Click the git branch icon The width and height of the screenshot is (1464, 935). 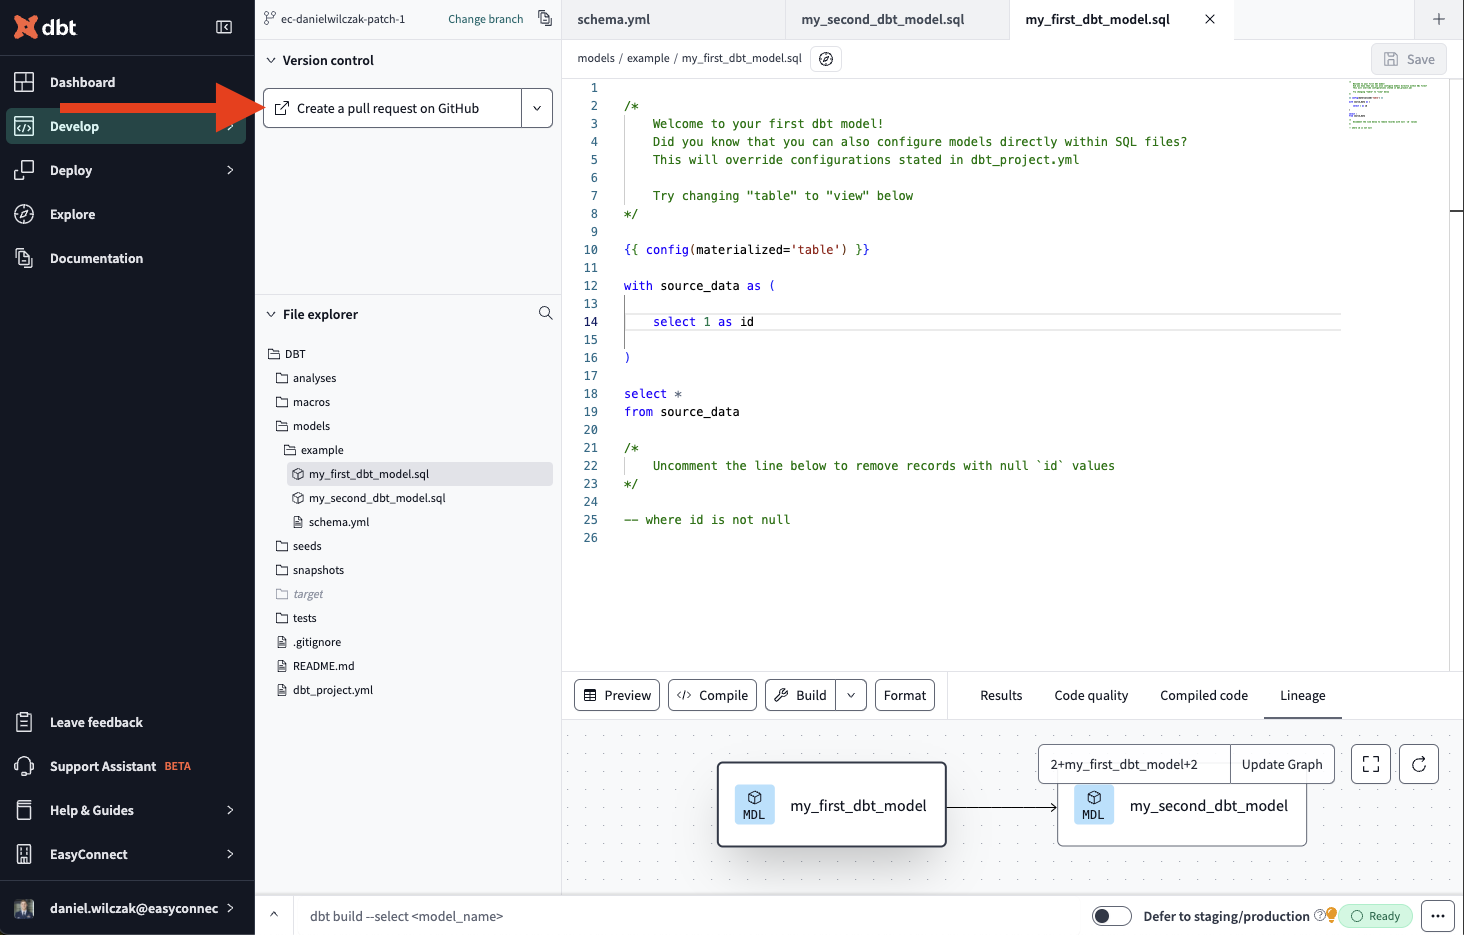(x=270, y=19)
